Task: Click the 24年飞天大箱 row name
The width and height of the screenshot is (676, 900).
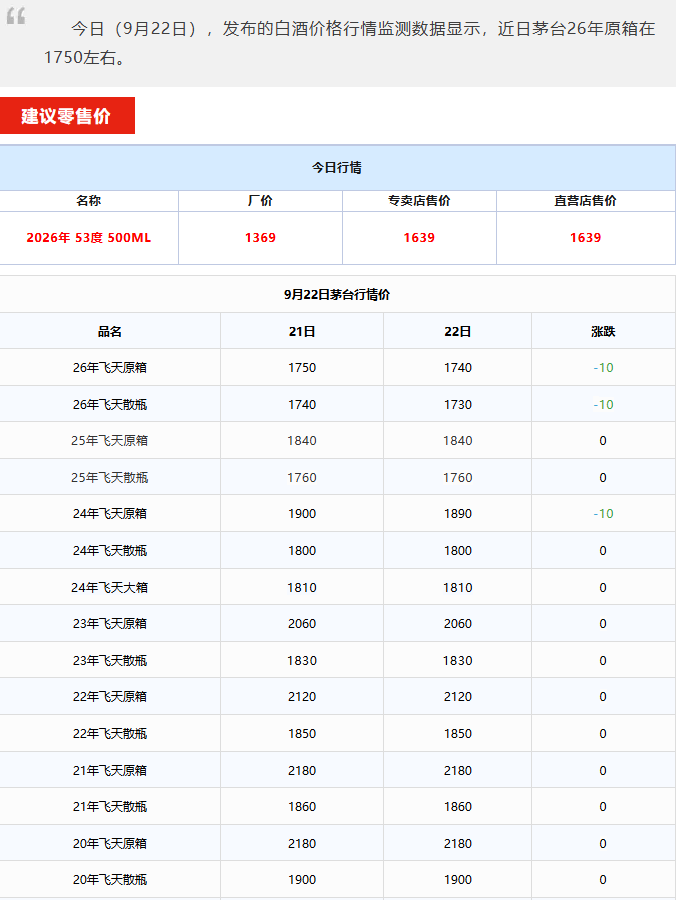Action: pos(110,587)
